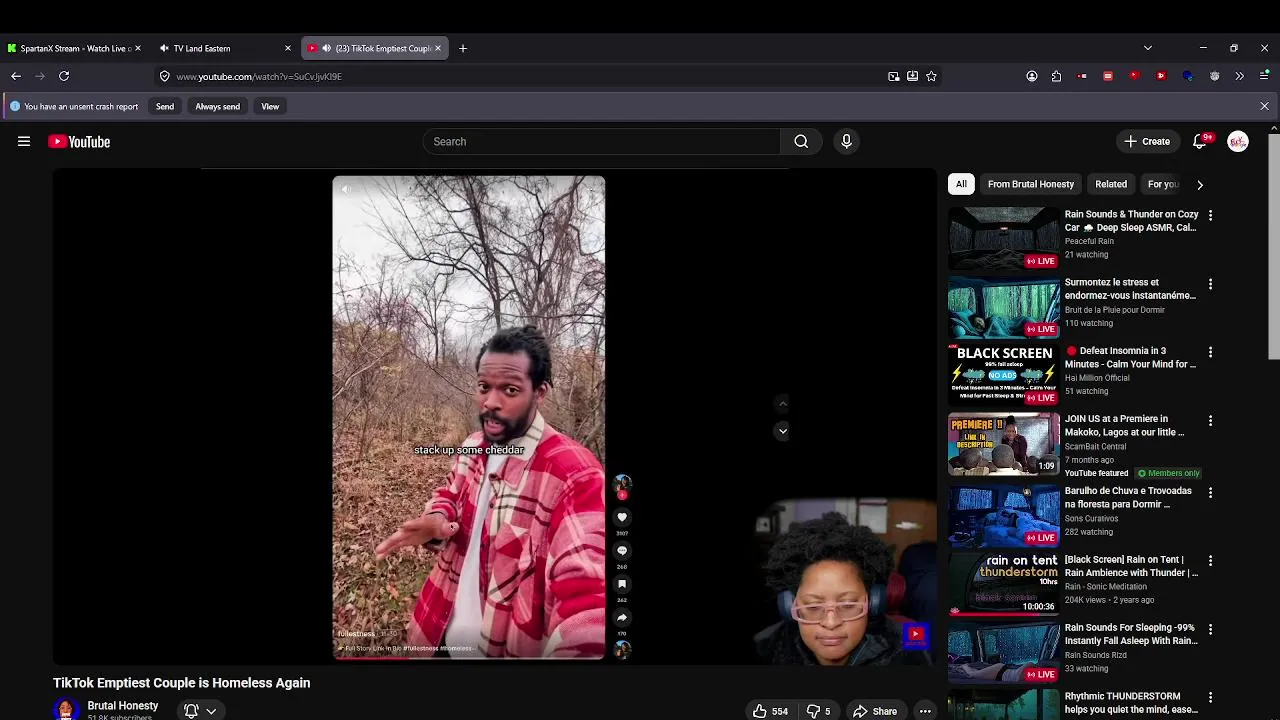This screenshot has height=720, width=1280.
Task: Click View unsent crash report
Action: [270, 106]
